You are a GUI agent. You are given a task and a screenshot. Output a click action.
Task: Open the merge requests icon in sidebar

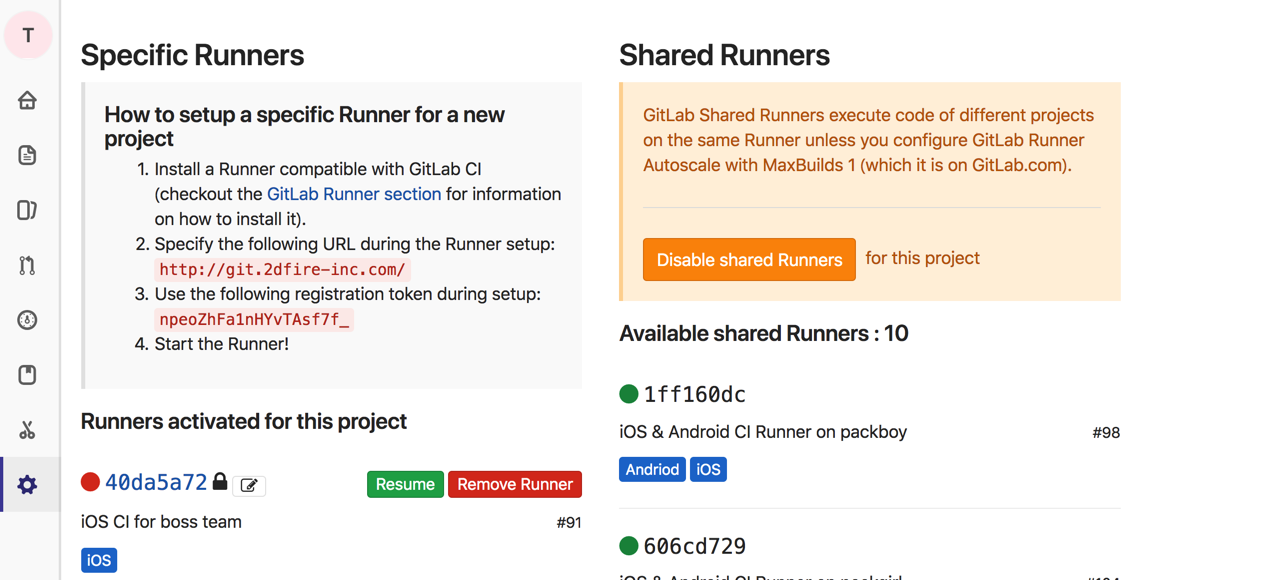(x=28, y=265)
